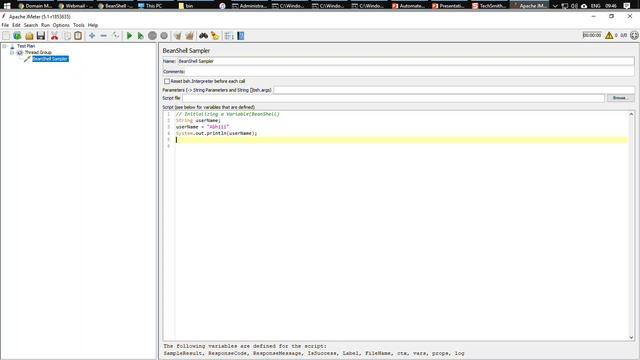Click the Toggle enabled icon in the toolbar
The image size is (640, 360).
[x=116, y=36]
